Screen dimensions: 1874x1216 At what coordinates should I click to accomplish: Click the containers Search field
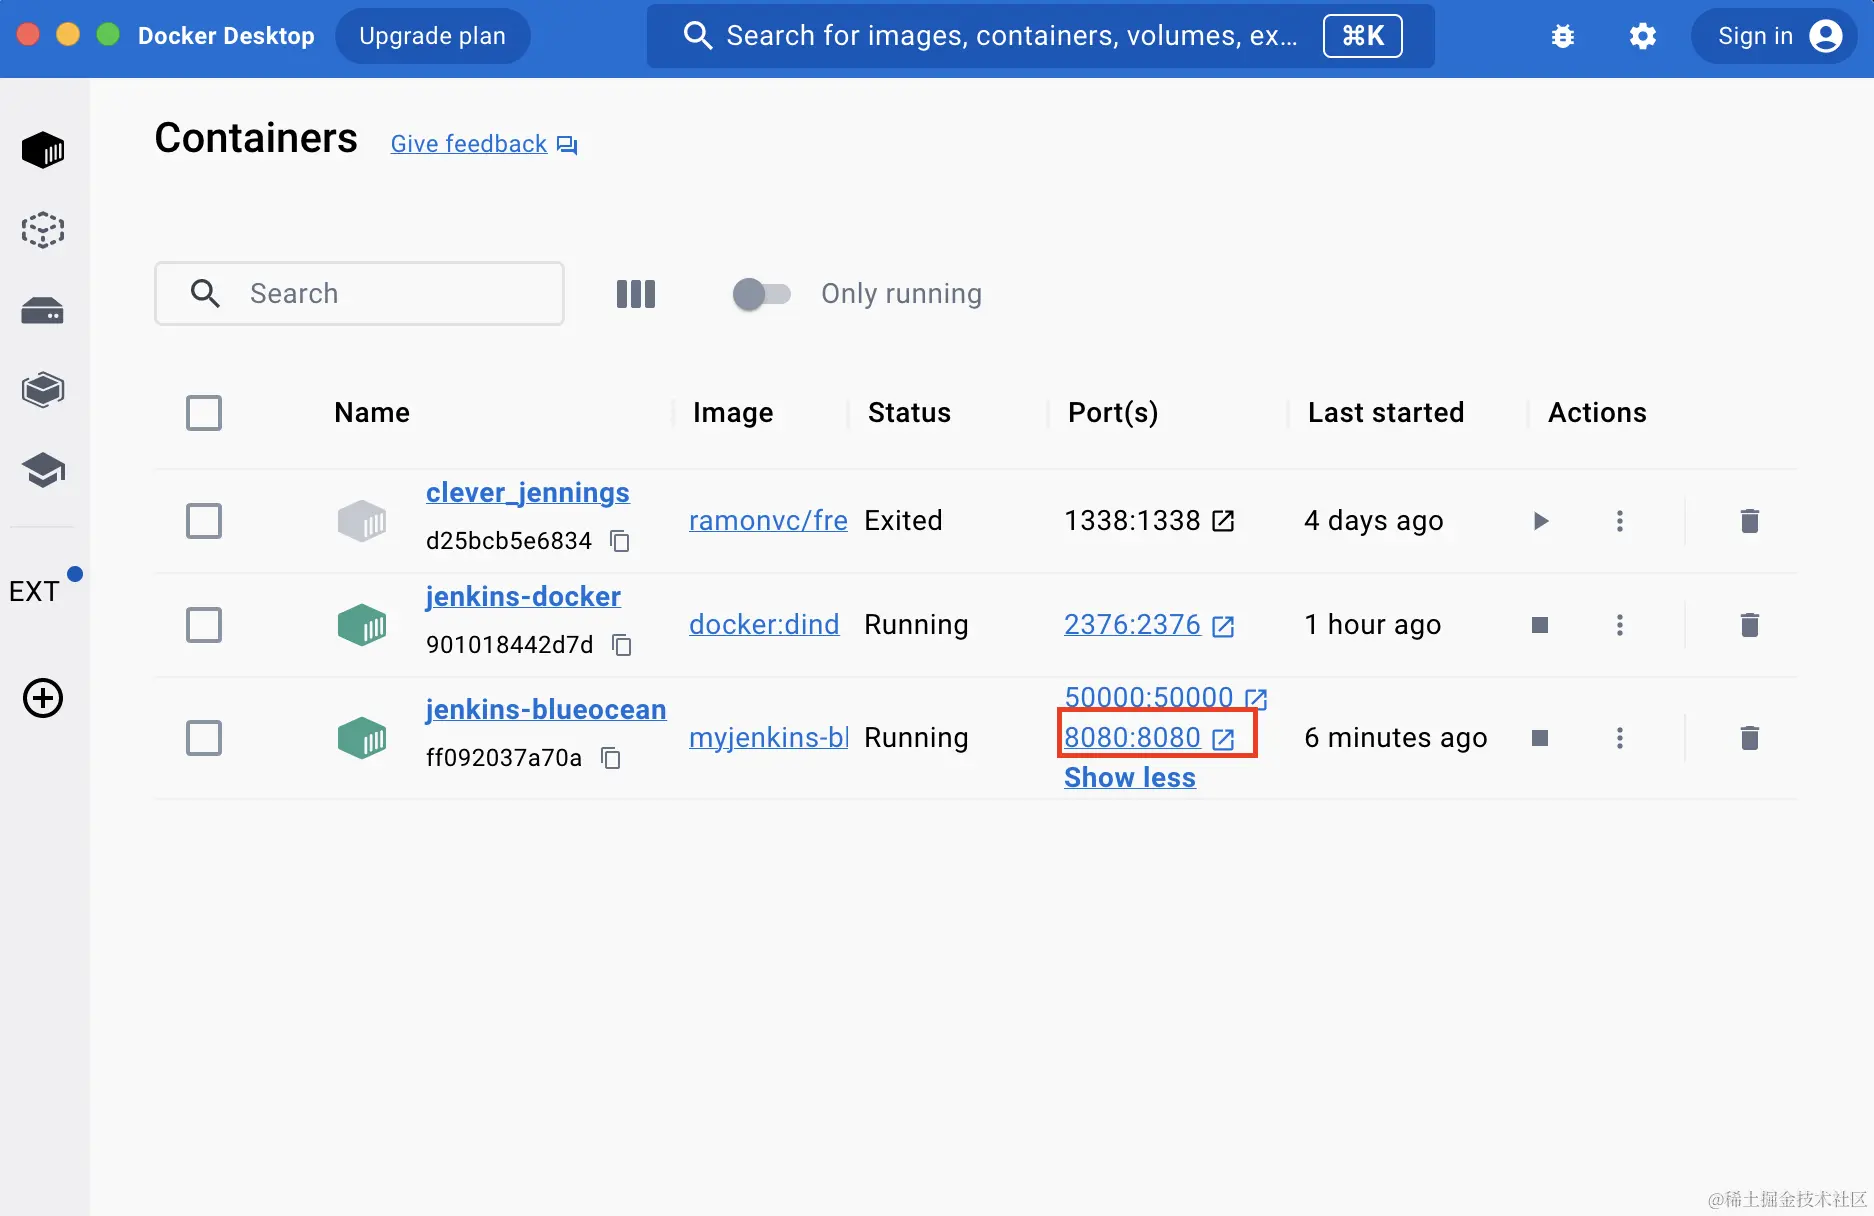390,294
